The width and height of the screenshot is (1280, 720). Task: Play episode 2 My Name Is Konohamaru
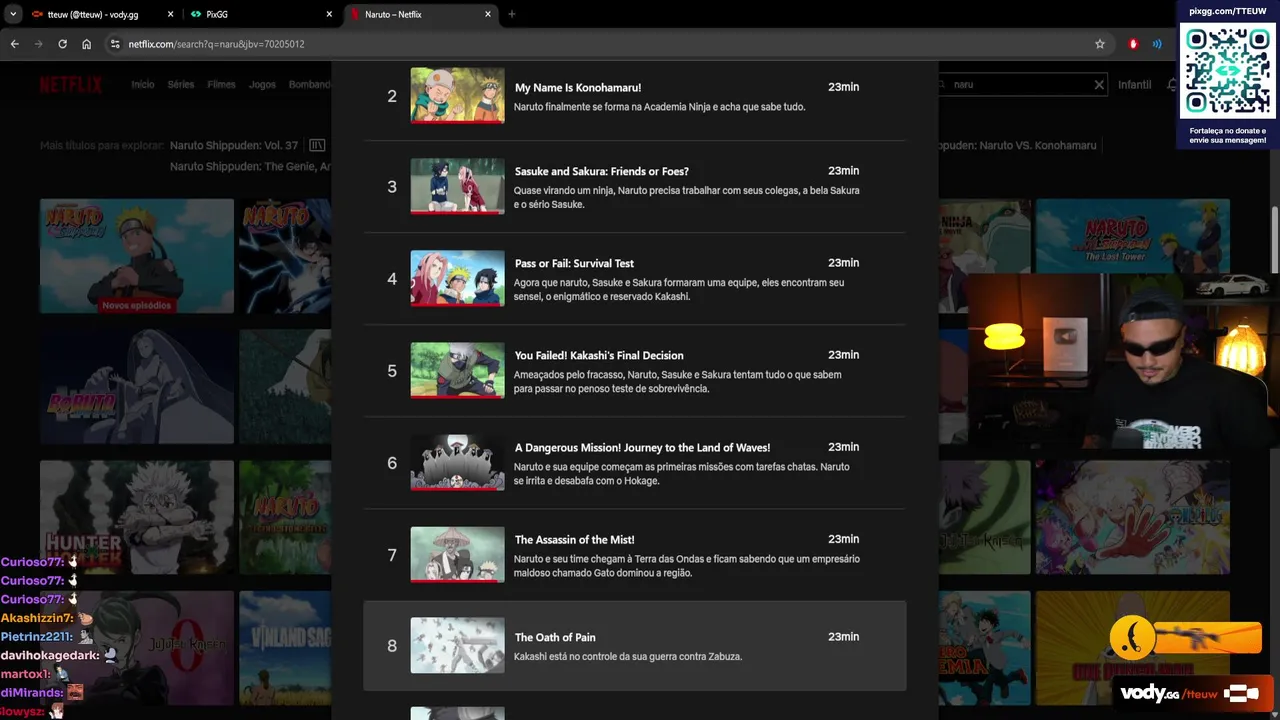tap(457, 95)
